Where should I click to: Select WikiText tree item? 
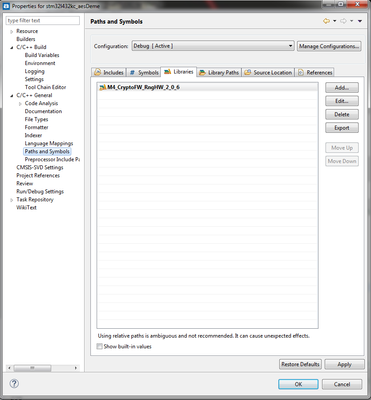(x=26, y=207)
